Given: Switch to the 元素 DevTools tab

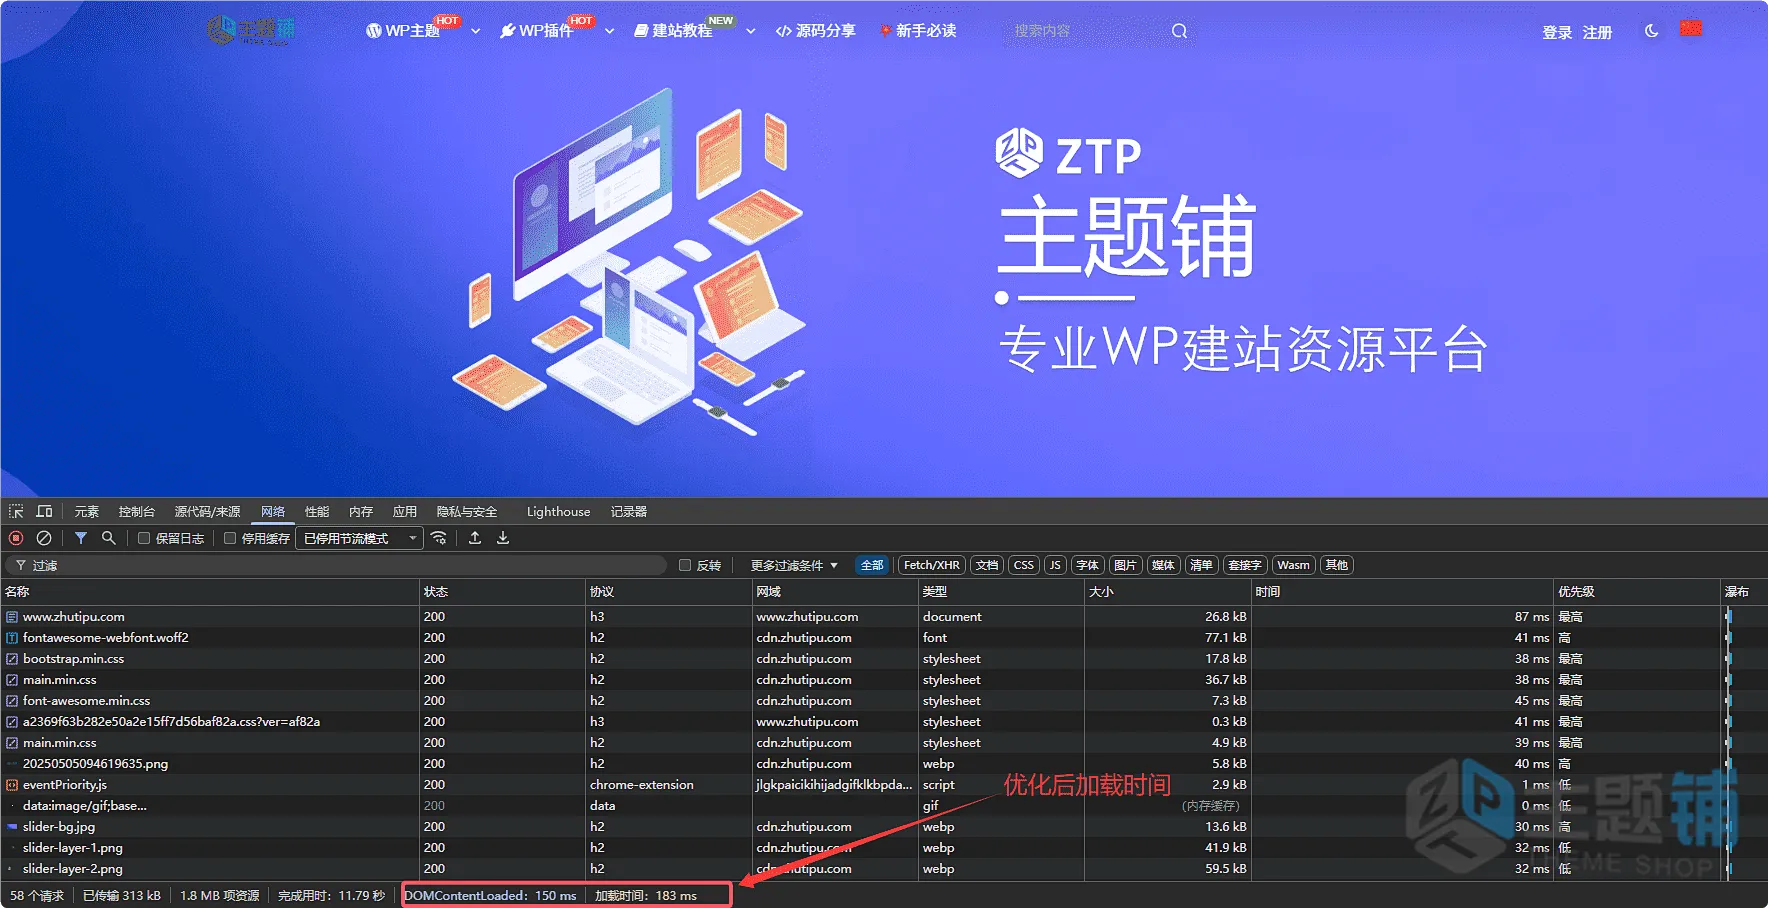Looking at the screenshot, I should click(x=87, y=511).
